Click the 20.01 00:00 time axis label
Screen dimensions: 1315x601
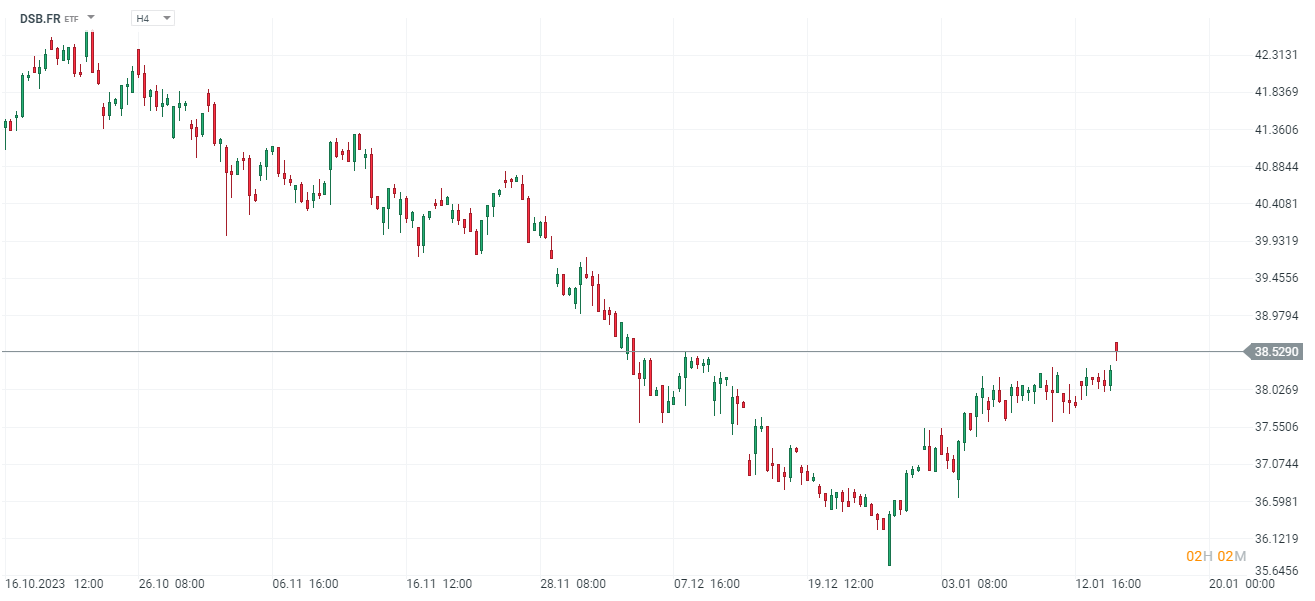pos(1241,583)
